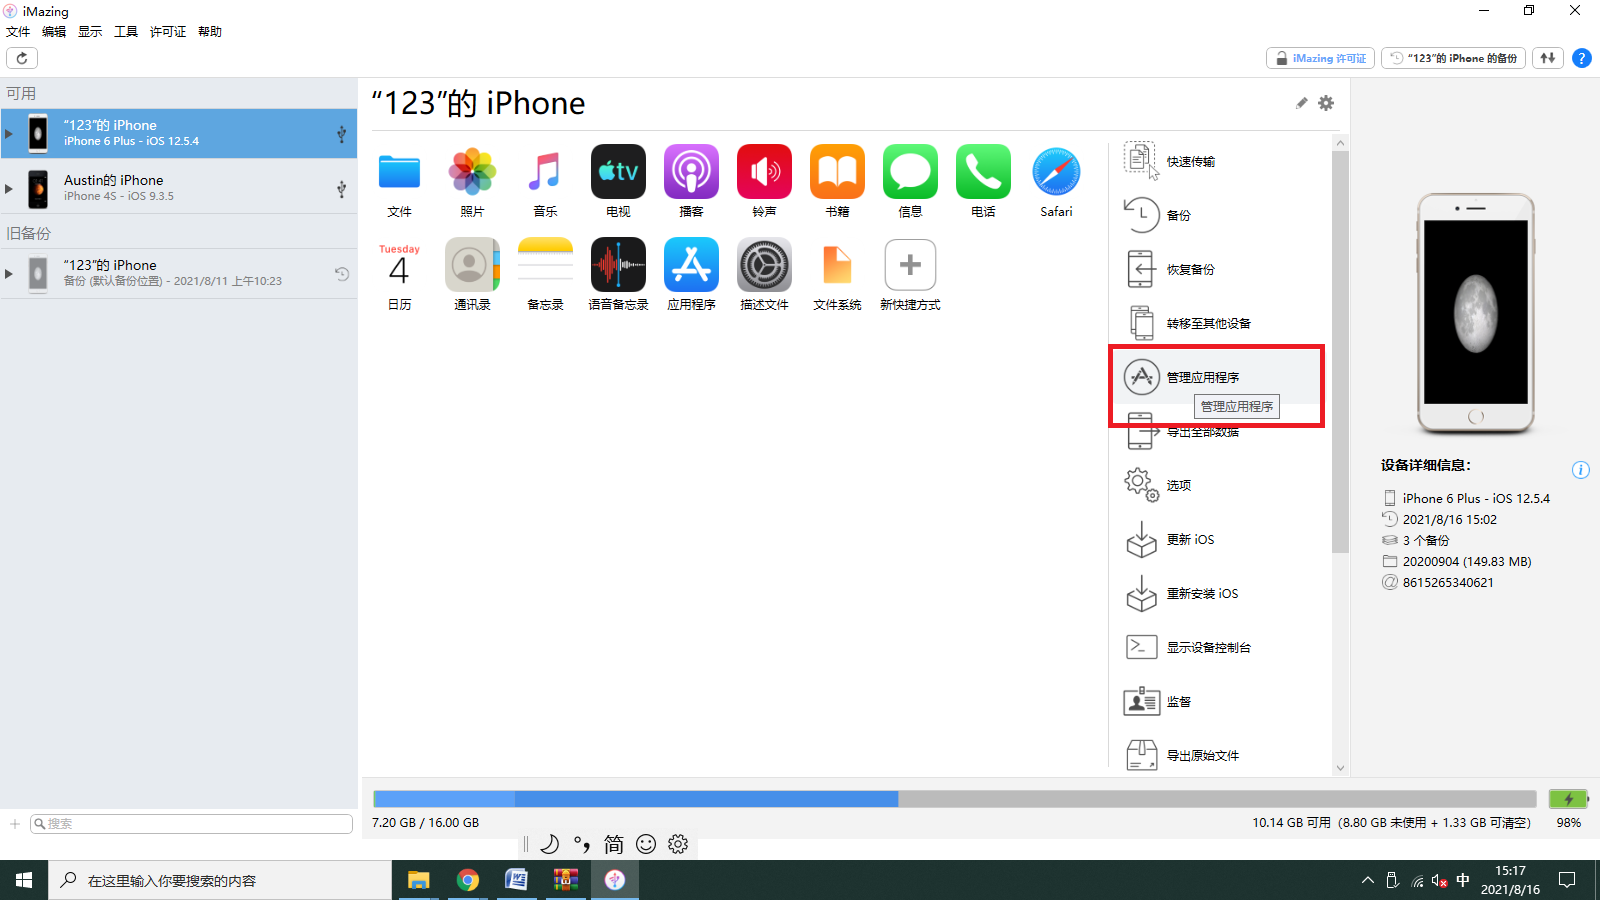Open the 描述文件 (Profiles) icon
The width and height of the screenshot is (1600, 900).
coord(764,265)
